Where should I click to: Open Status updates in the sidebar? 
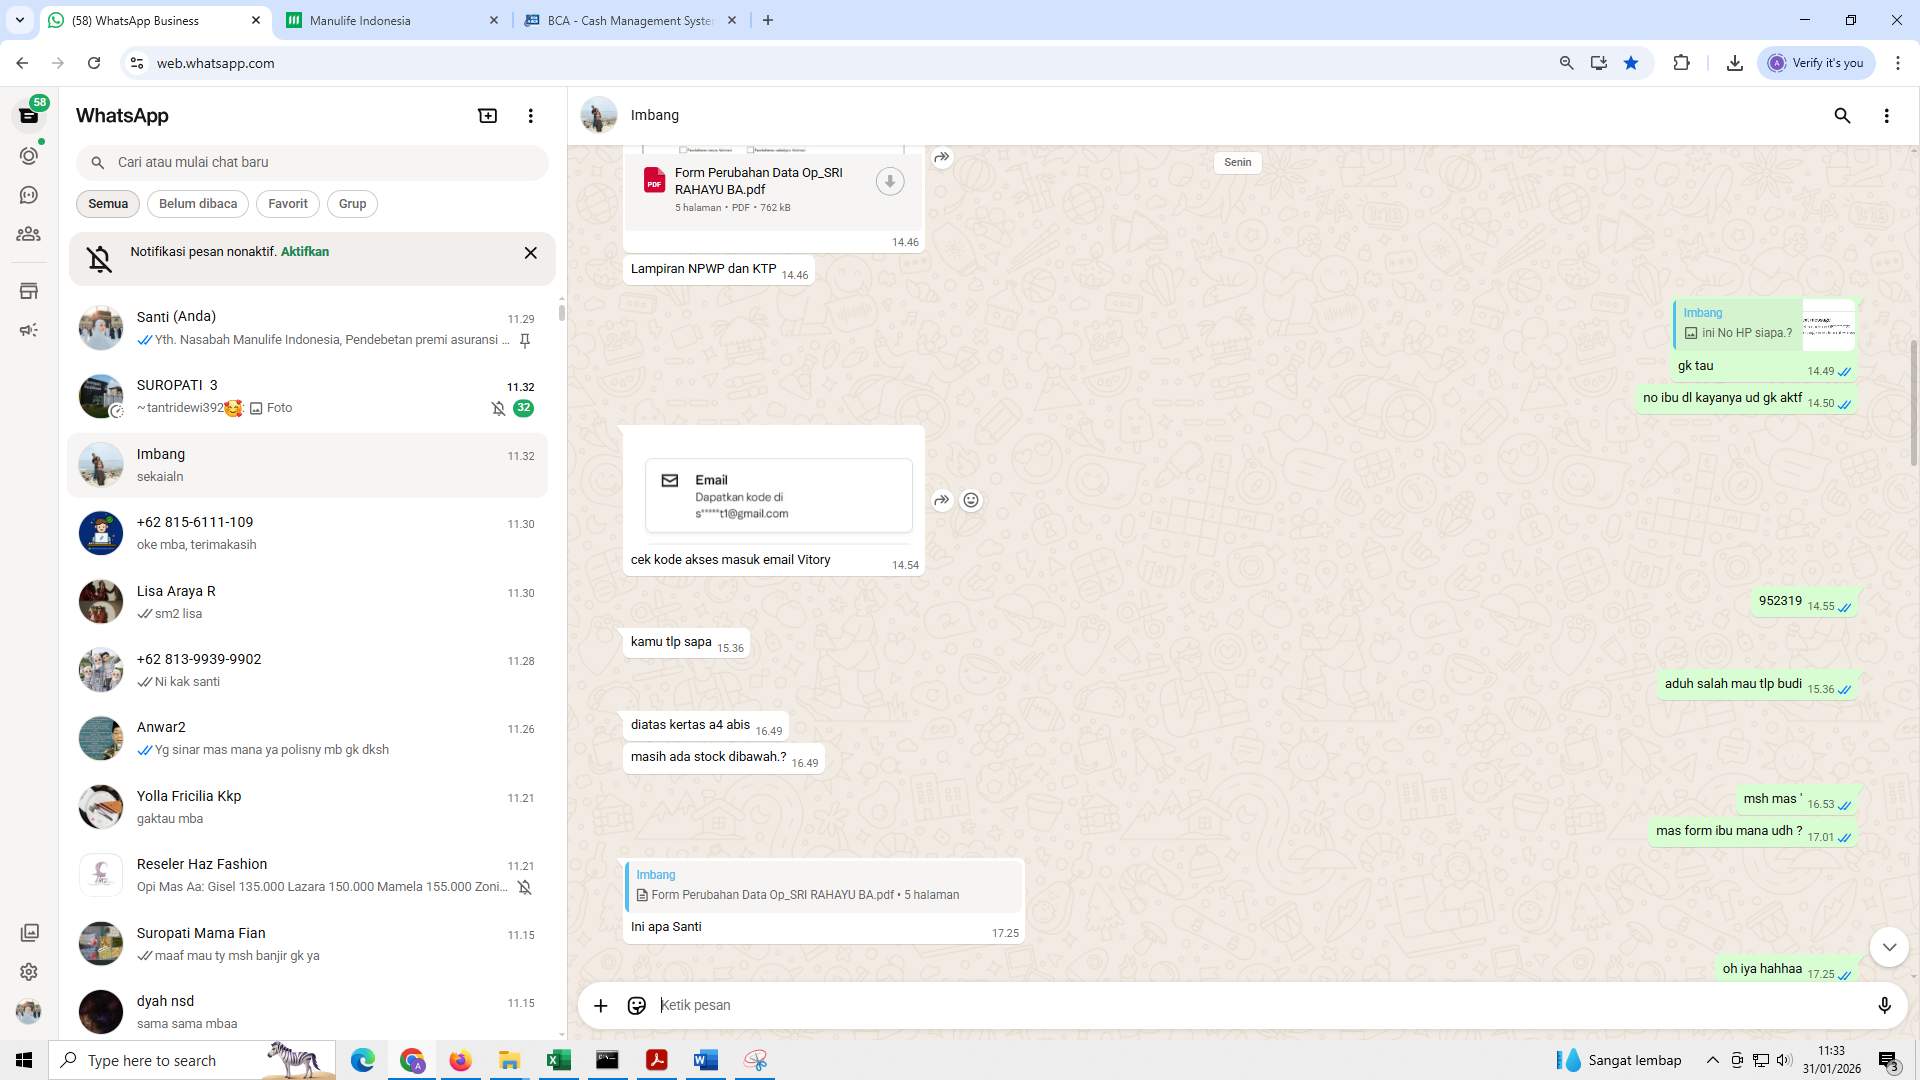point(29,155)
